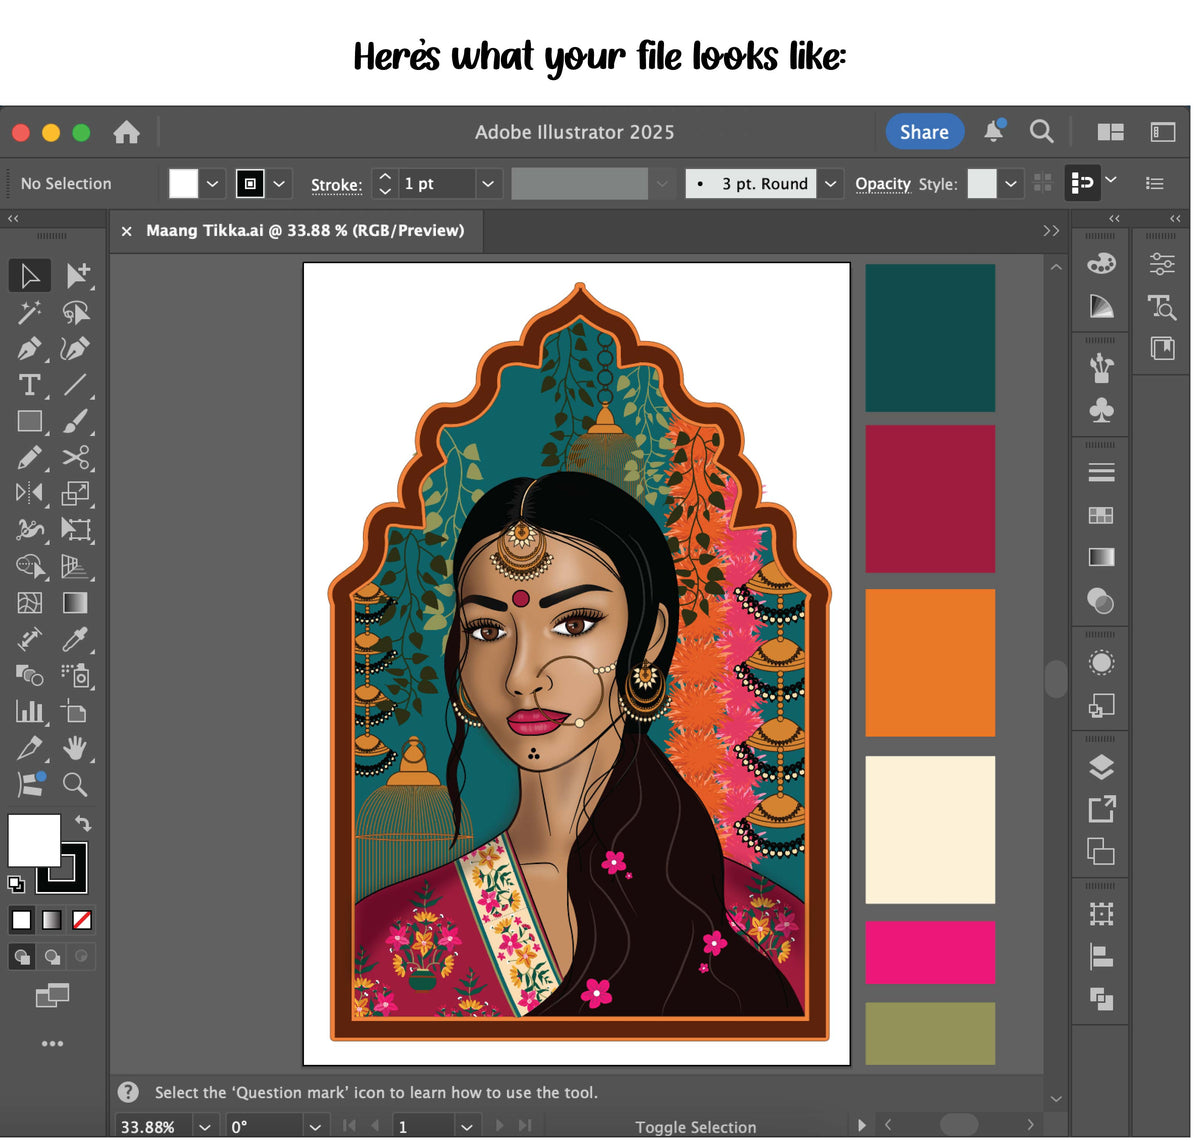
Task: Open the Align panel icon
Action: 1101,956
